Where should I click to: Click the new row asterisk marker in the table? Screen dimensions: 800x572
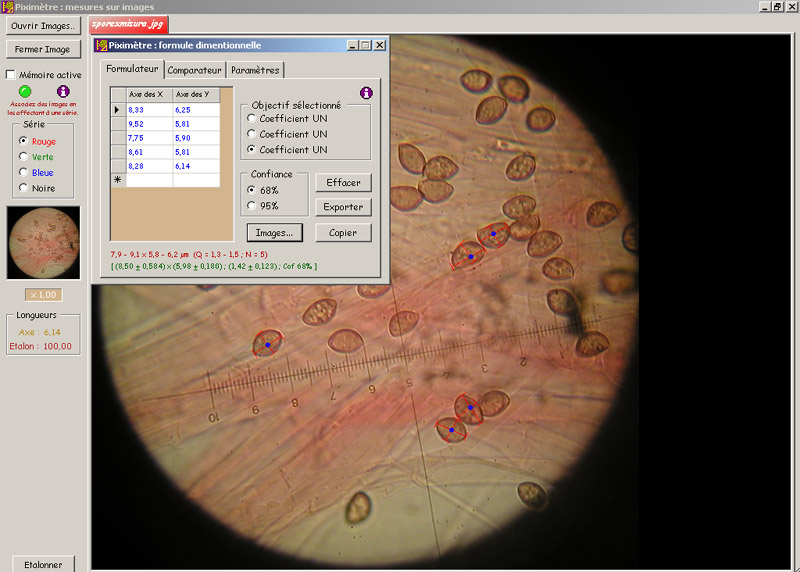[118, 180]
